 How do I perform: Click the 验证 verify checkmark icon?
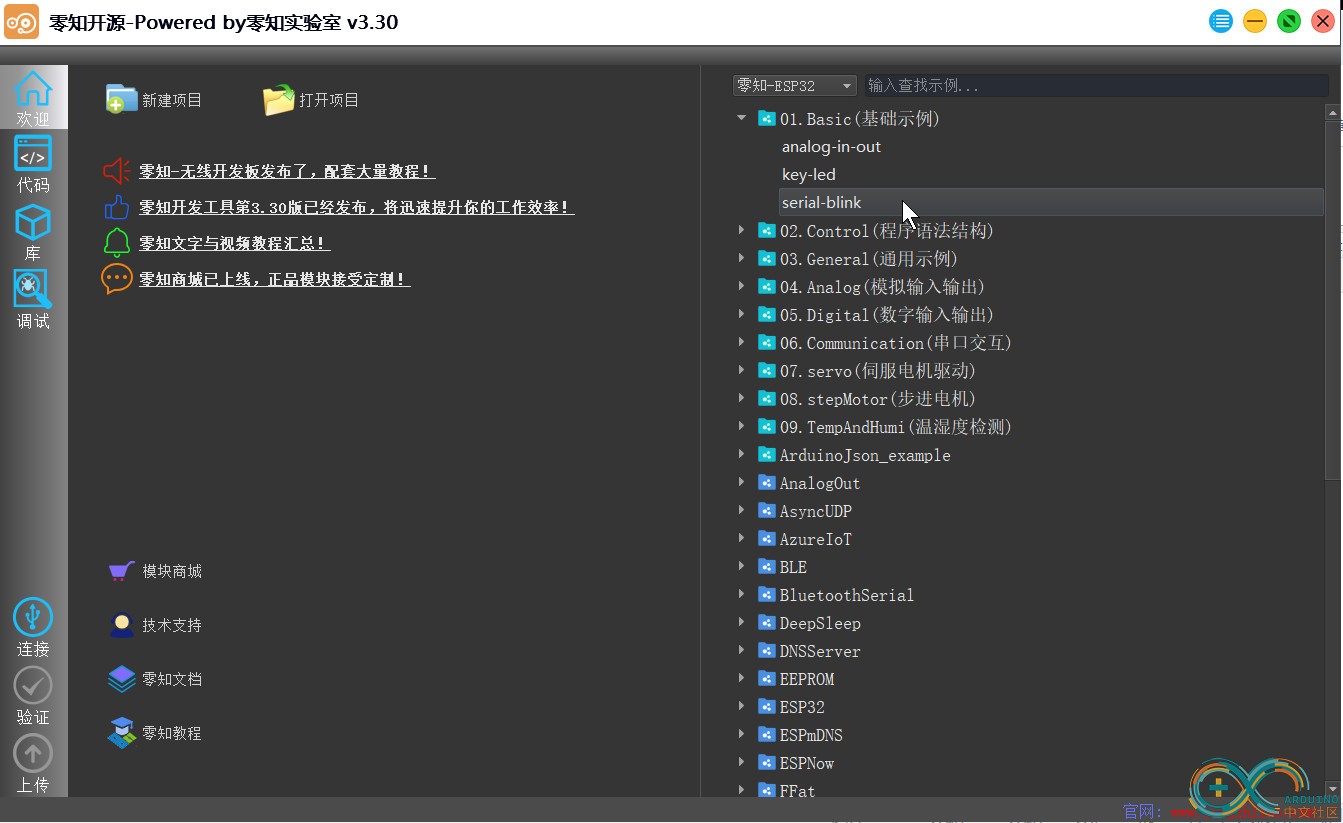(33, 685)
